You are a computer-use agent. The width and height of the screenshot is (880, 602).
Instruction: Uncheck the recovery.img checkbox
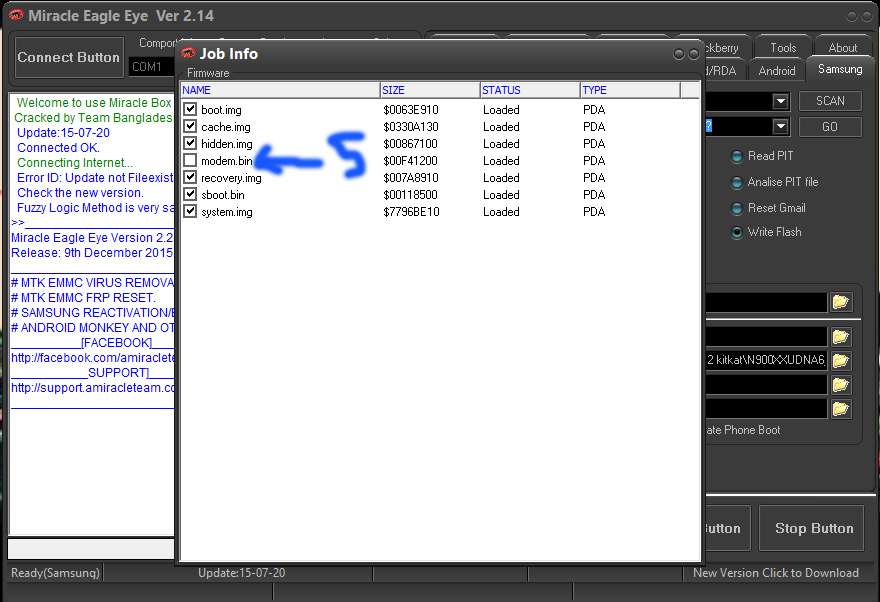click(190, 177)
